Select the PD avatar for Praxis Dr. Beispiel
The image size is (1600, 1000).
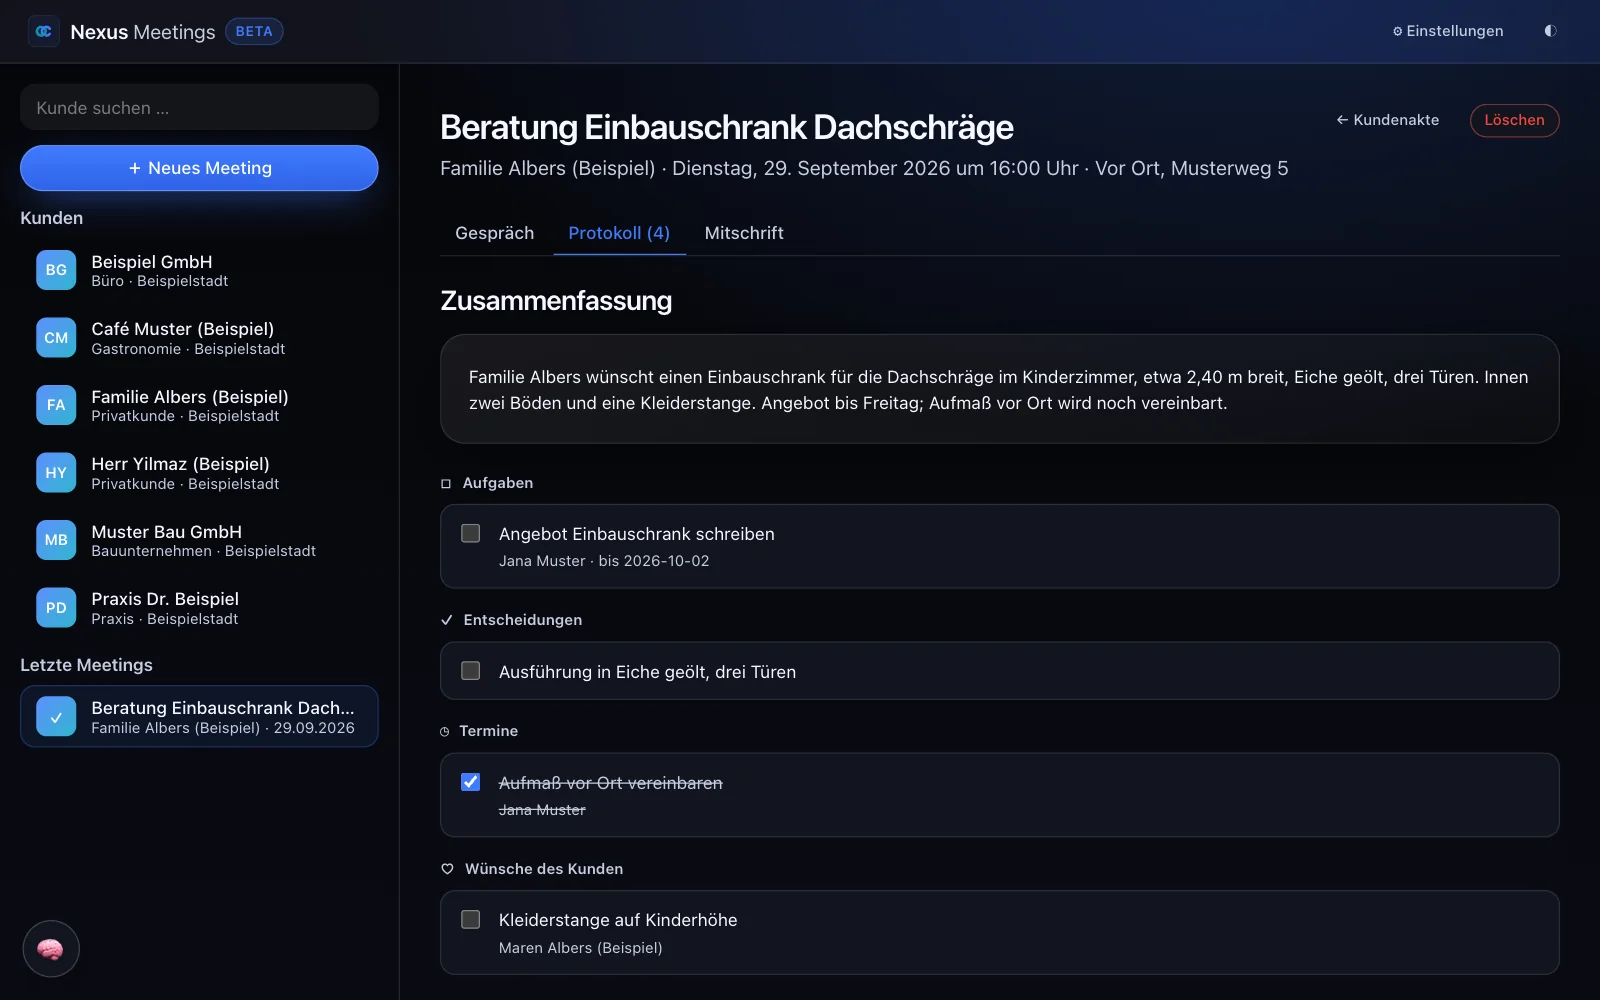56,608
